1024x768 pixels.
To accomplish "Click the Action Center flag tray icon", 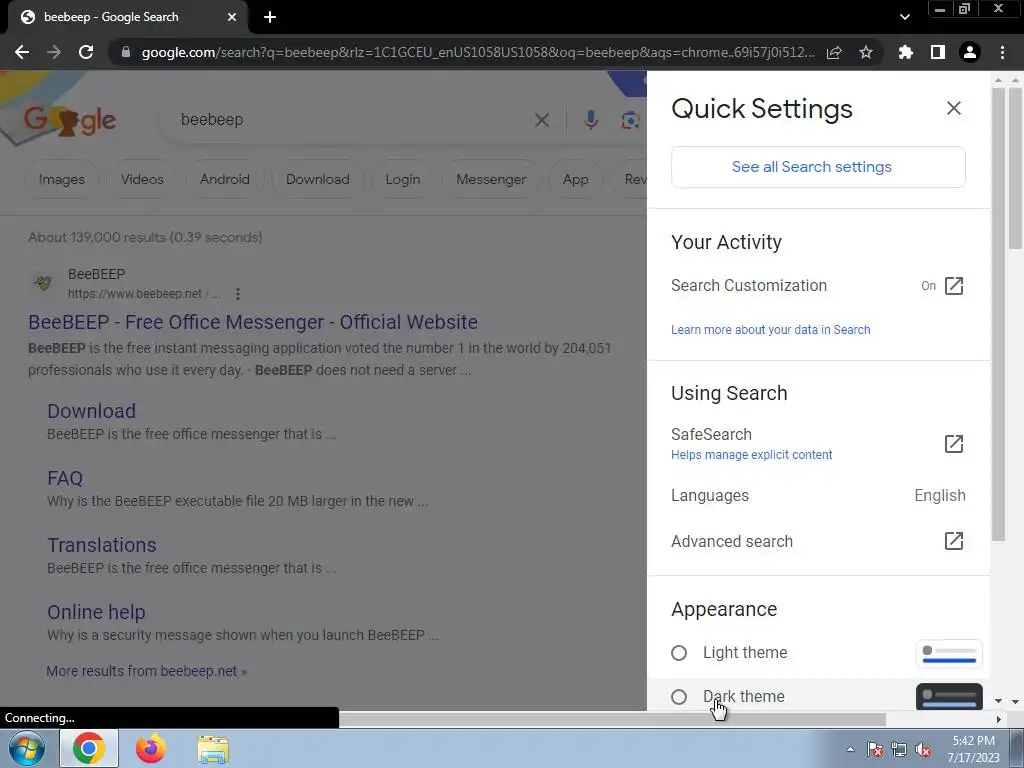I will coord(874,750).
